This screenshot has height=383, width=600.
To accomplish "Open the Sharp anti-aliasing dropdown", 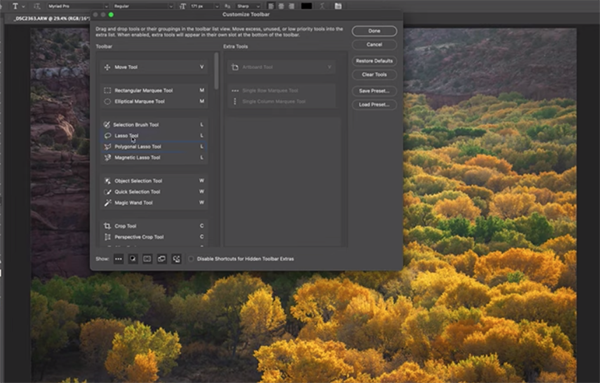I will (x=248, y=6).
